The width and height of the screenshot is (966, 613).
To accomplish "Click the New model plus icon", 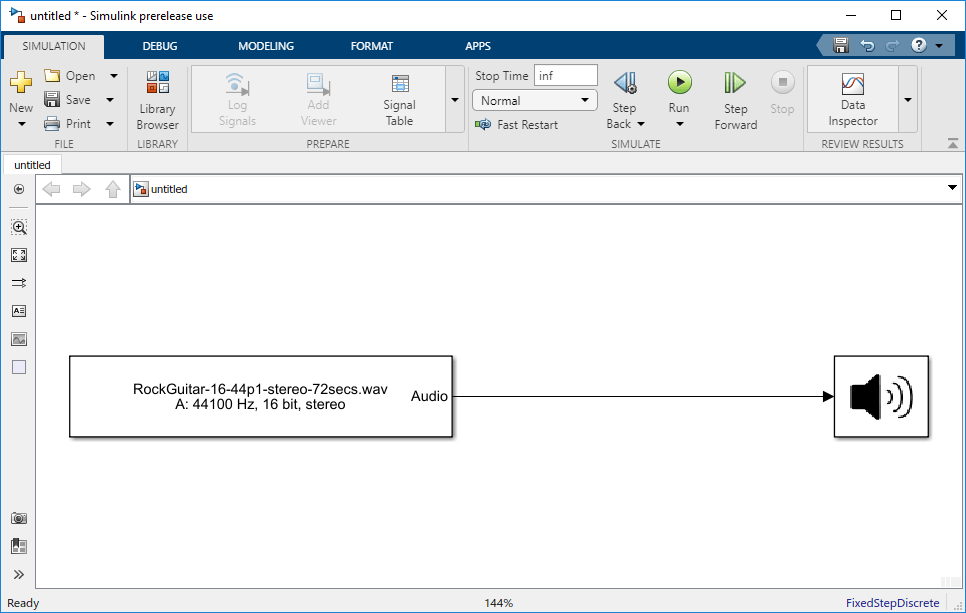I will click(21, 82).
